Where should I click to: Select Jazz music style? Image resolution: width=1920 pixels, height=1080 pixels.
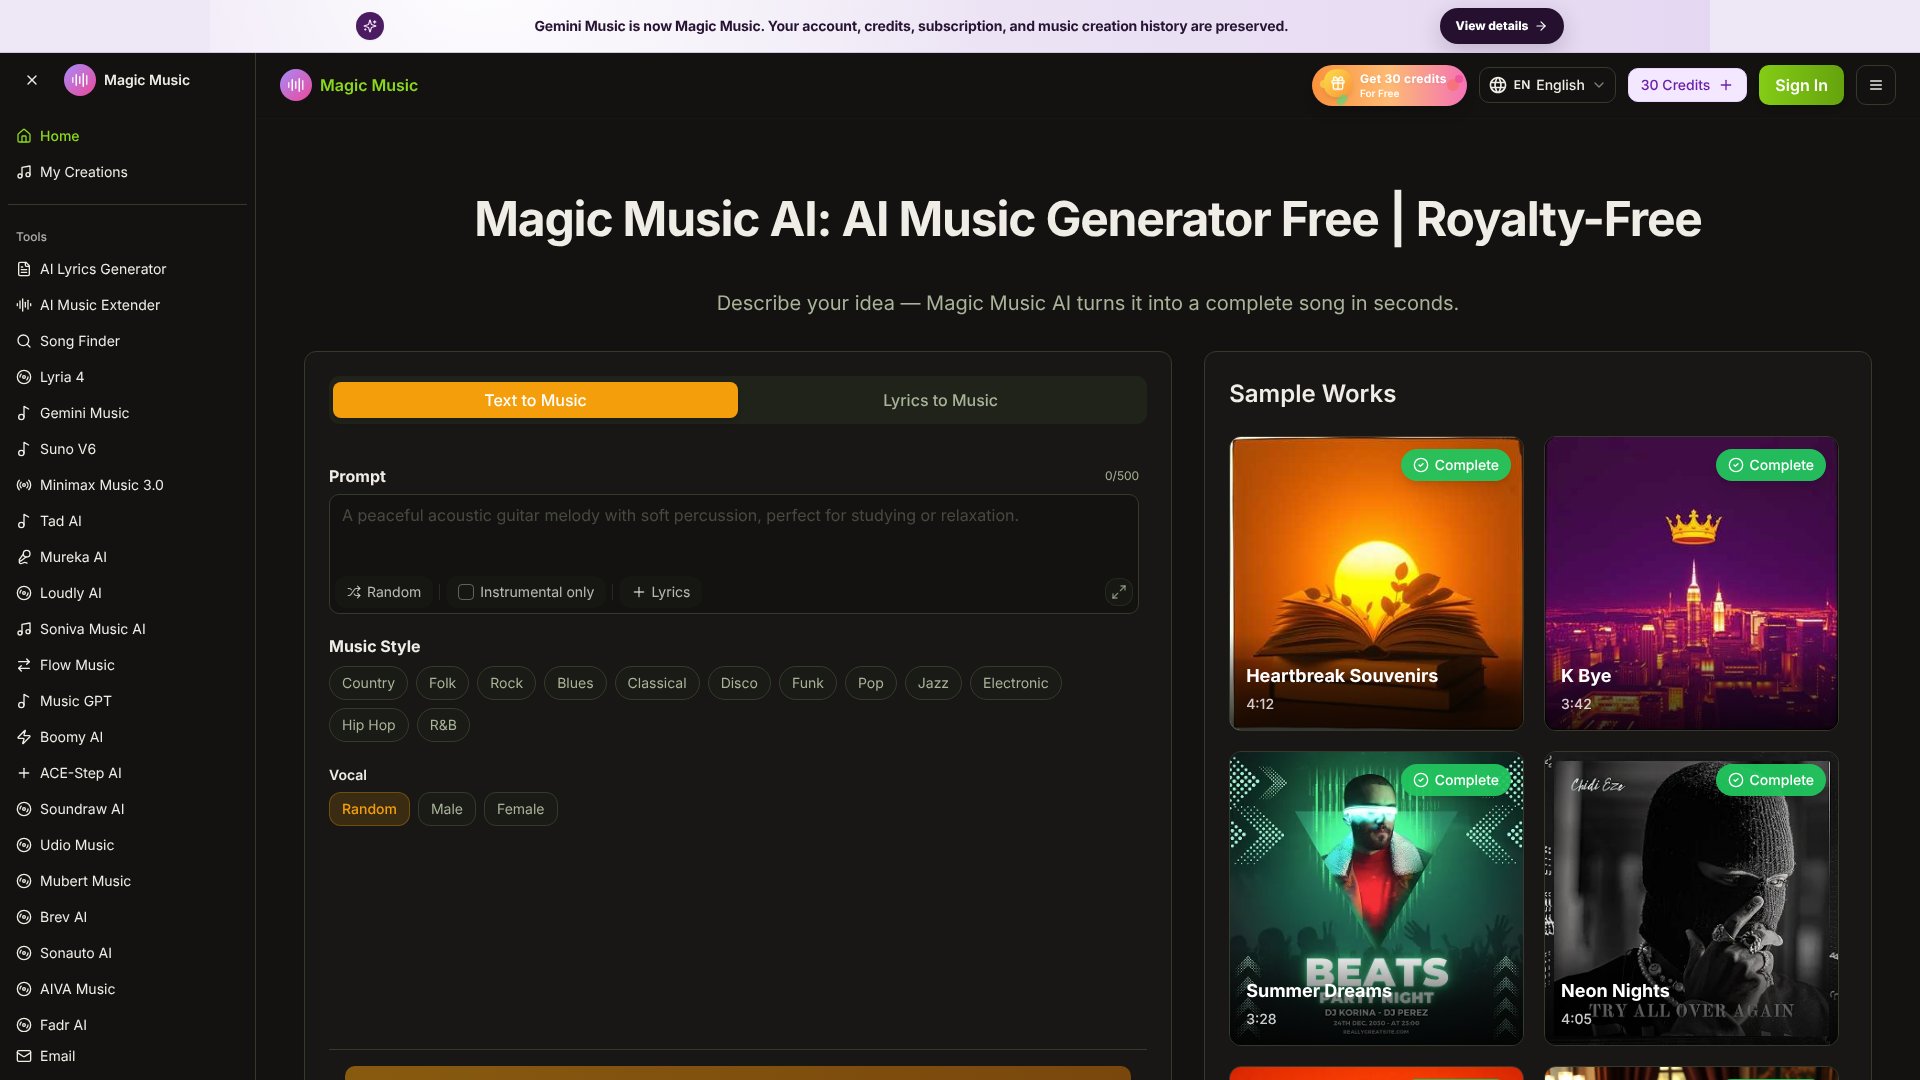(x=933, y=683)
